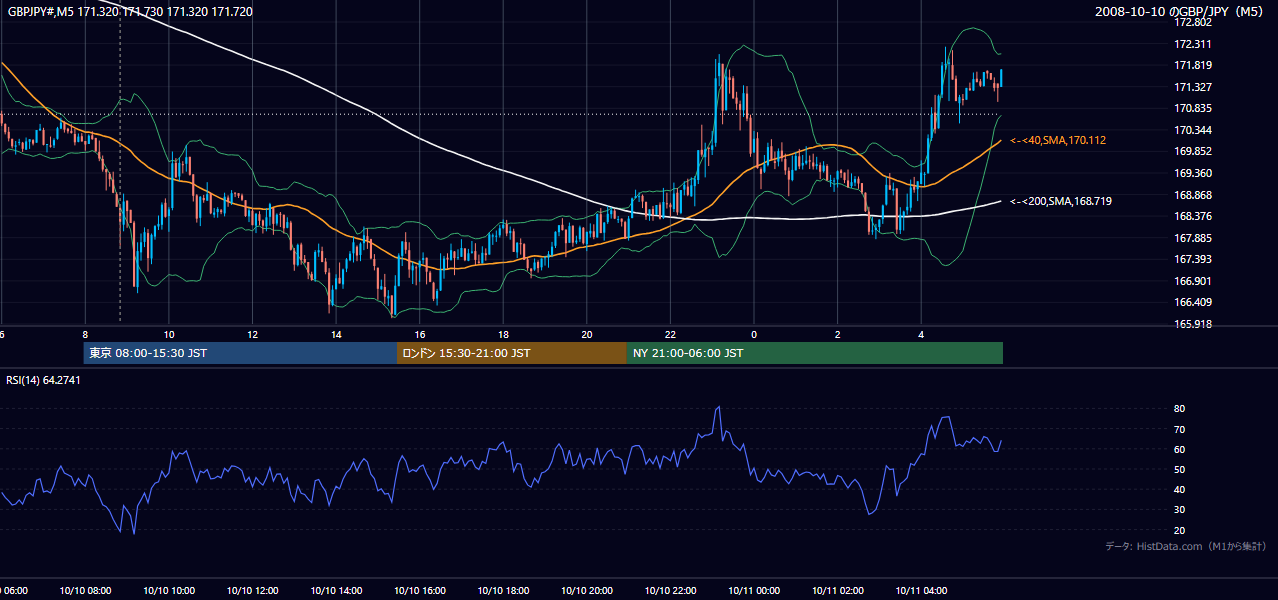Image resolution: width=1278 pixels, height=600 pixels.
Task: Click the 10/11 04:00 time axis label
Action: [x=921, y=591]
